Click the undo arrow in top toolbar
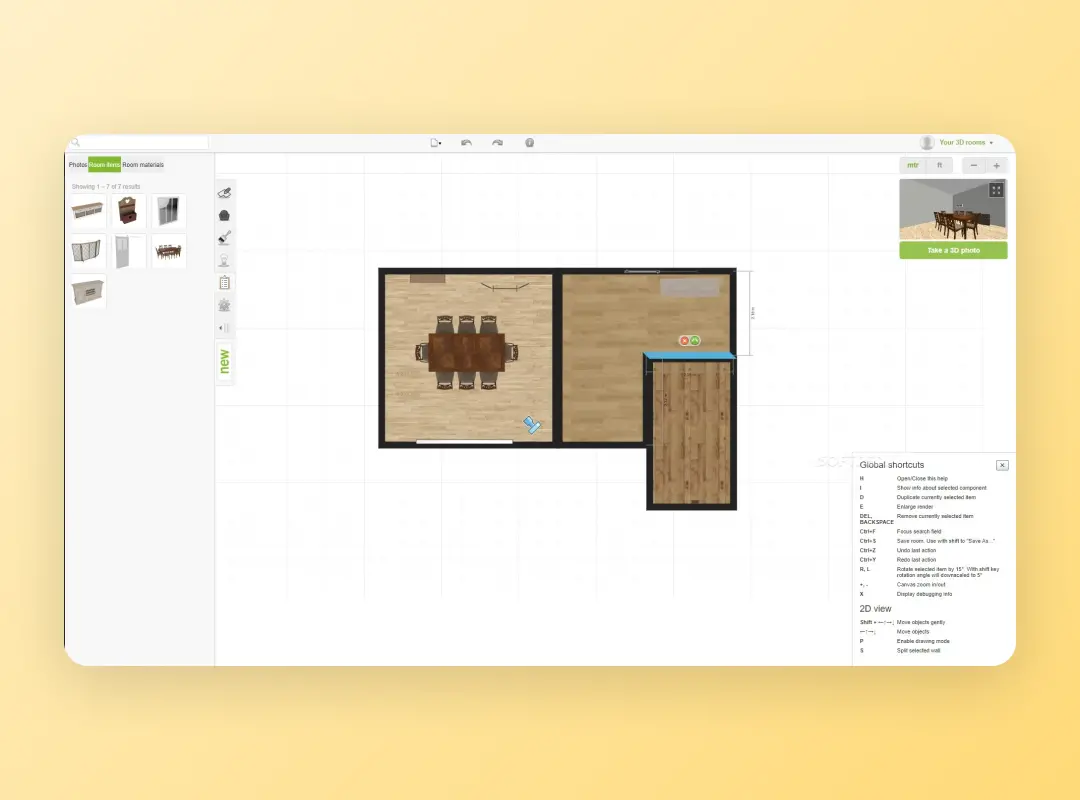 [x=466, y=143]
